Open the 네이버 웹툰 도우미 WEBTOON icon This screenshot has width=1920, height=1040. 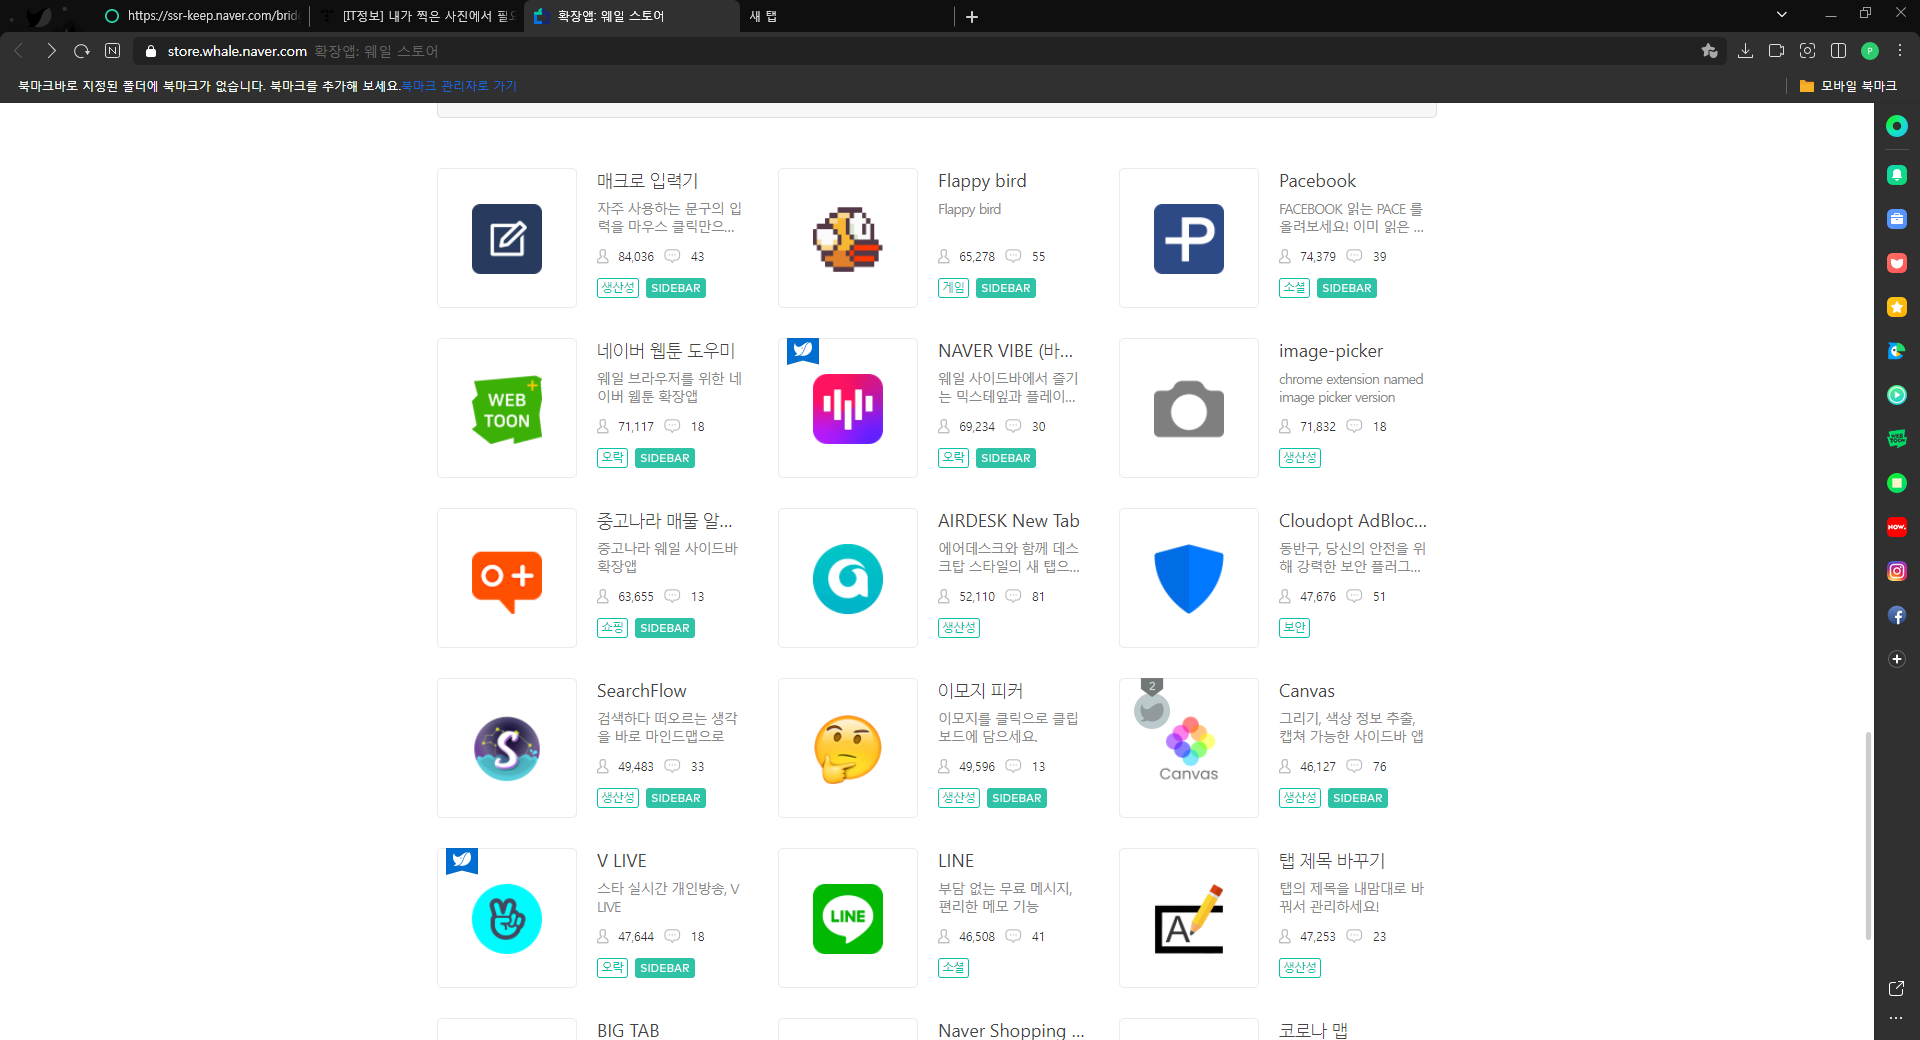(507, 409)
